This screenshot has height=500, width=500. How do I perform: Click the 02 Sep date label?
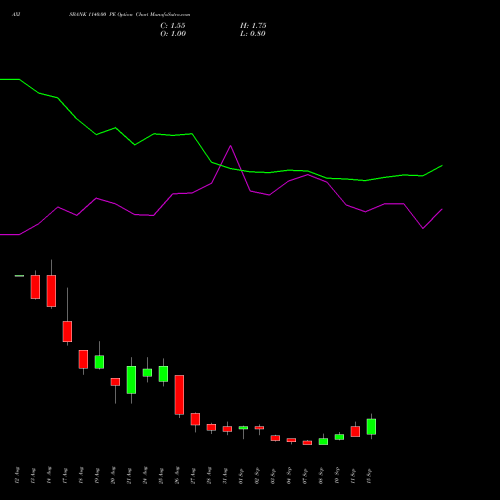(x=257, y=476)
